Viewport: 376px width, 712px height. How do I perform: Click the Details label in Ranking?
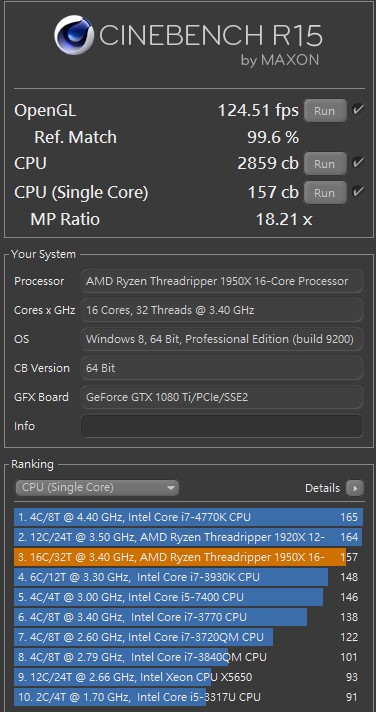click(322, 488)
